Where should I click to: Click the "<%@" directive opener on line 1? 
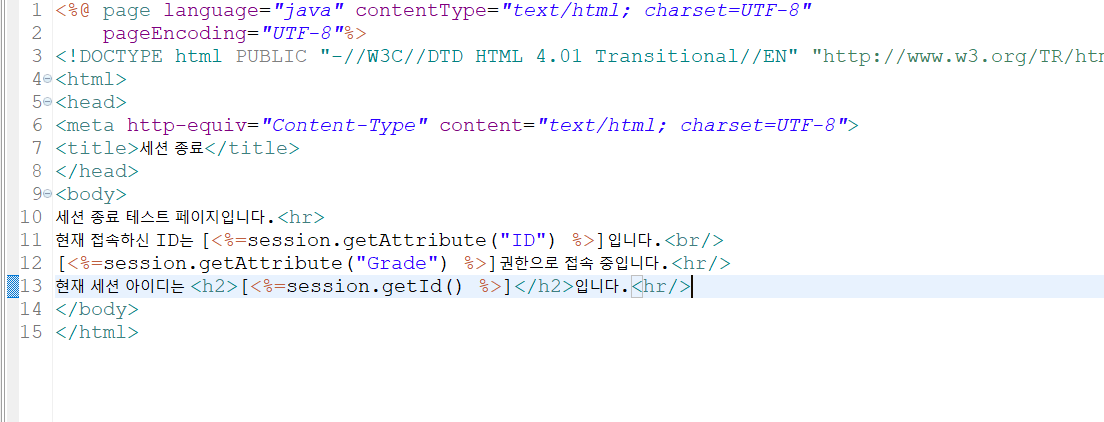[x=73, y=11]
